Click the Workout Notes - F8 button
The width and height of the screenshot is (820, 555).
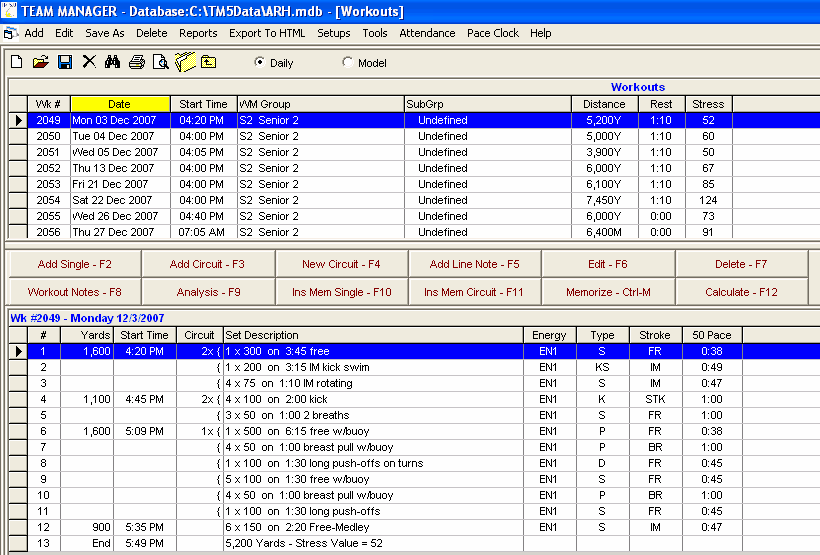pos(74,292)
